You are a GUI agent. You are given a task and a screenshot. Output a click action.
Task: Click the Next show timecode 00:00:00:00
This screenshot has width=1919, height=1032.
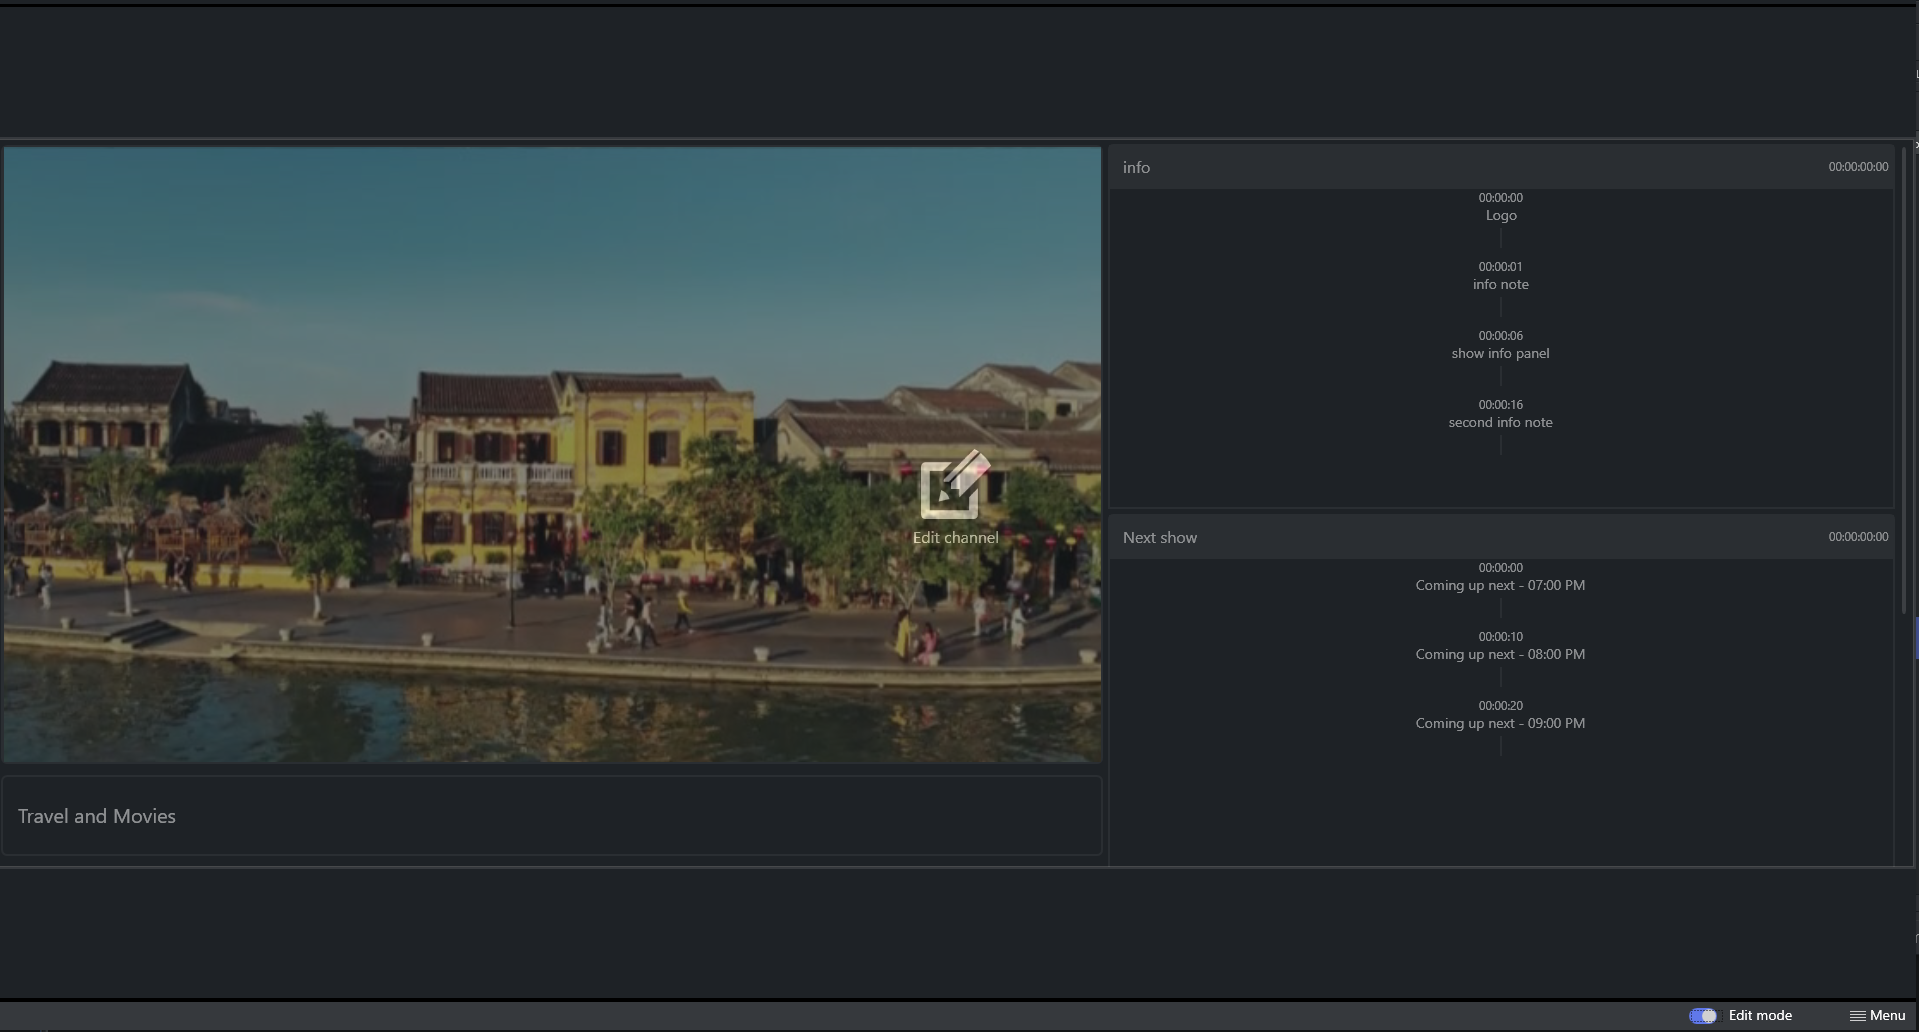(1857, 537)
